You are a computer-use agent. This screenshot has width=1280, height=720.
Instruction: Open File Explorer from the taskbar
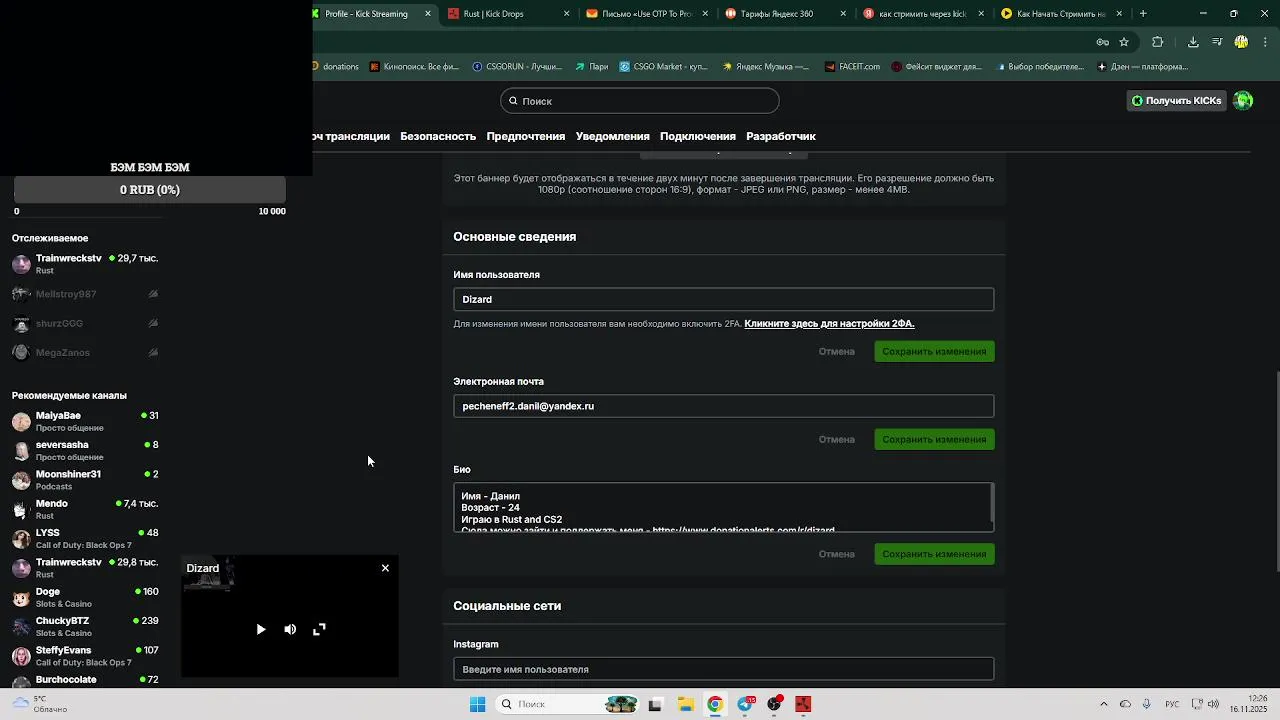[x=685, y=704]
